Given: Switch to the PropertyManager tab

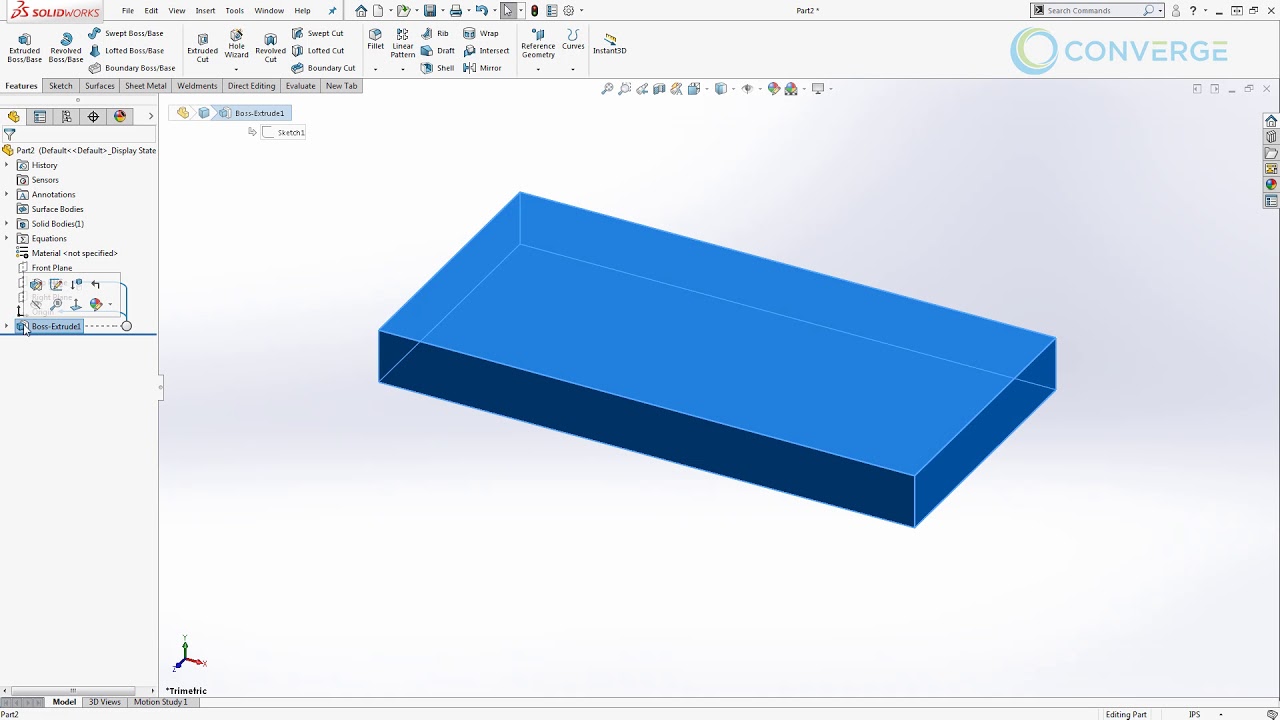Looking at the screenshot, I should click(40, 117).
